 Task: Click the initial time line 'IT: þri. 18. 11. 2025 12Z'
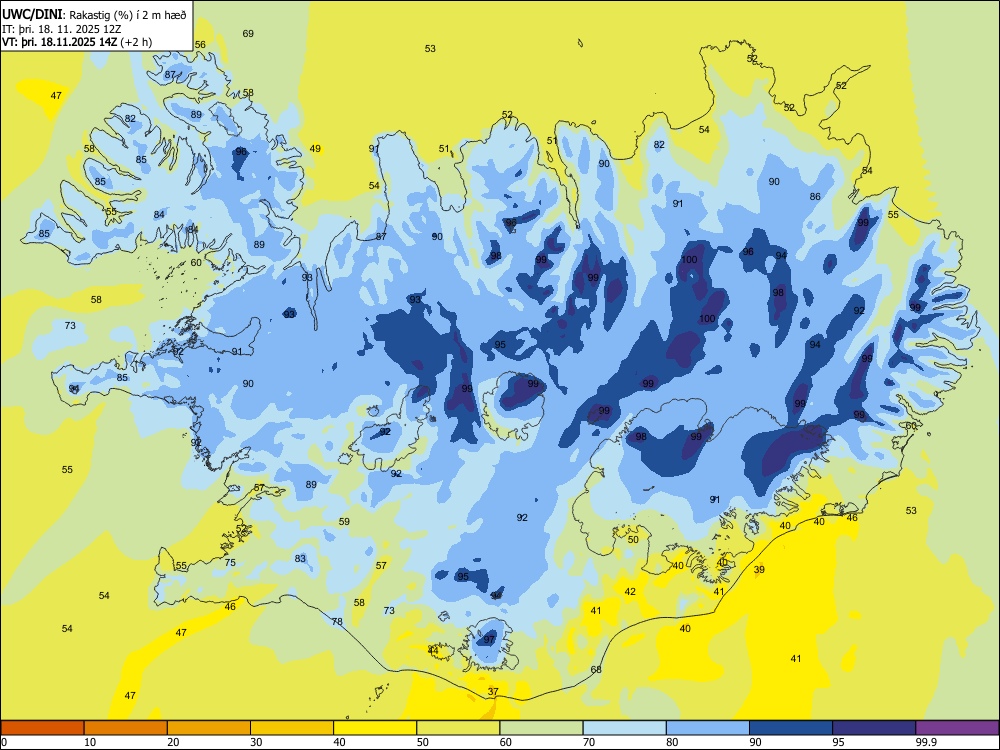[62, 29]
